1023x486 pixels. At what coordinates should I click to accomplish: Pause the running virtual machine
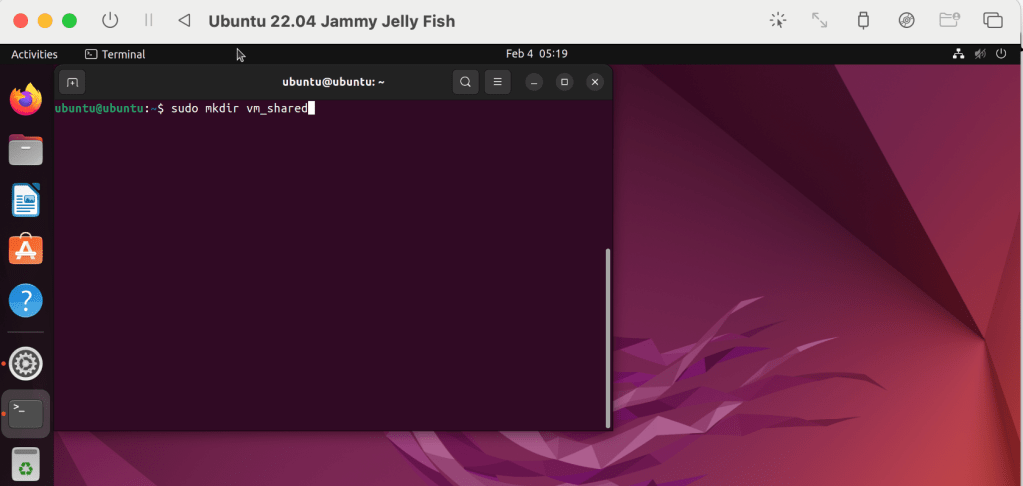[149, 20]
